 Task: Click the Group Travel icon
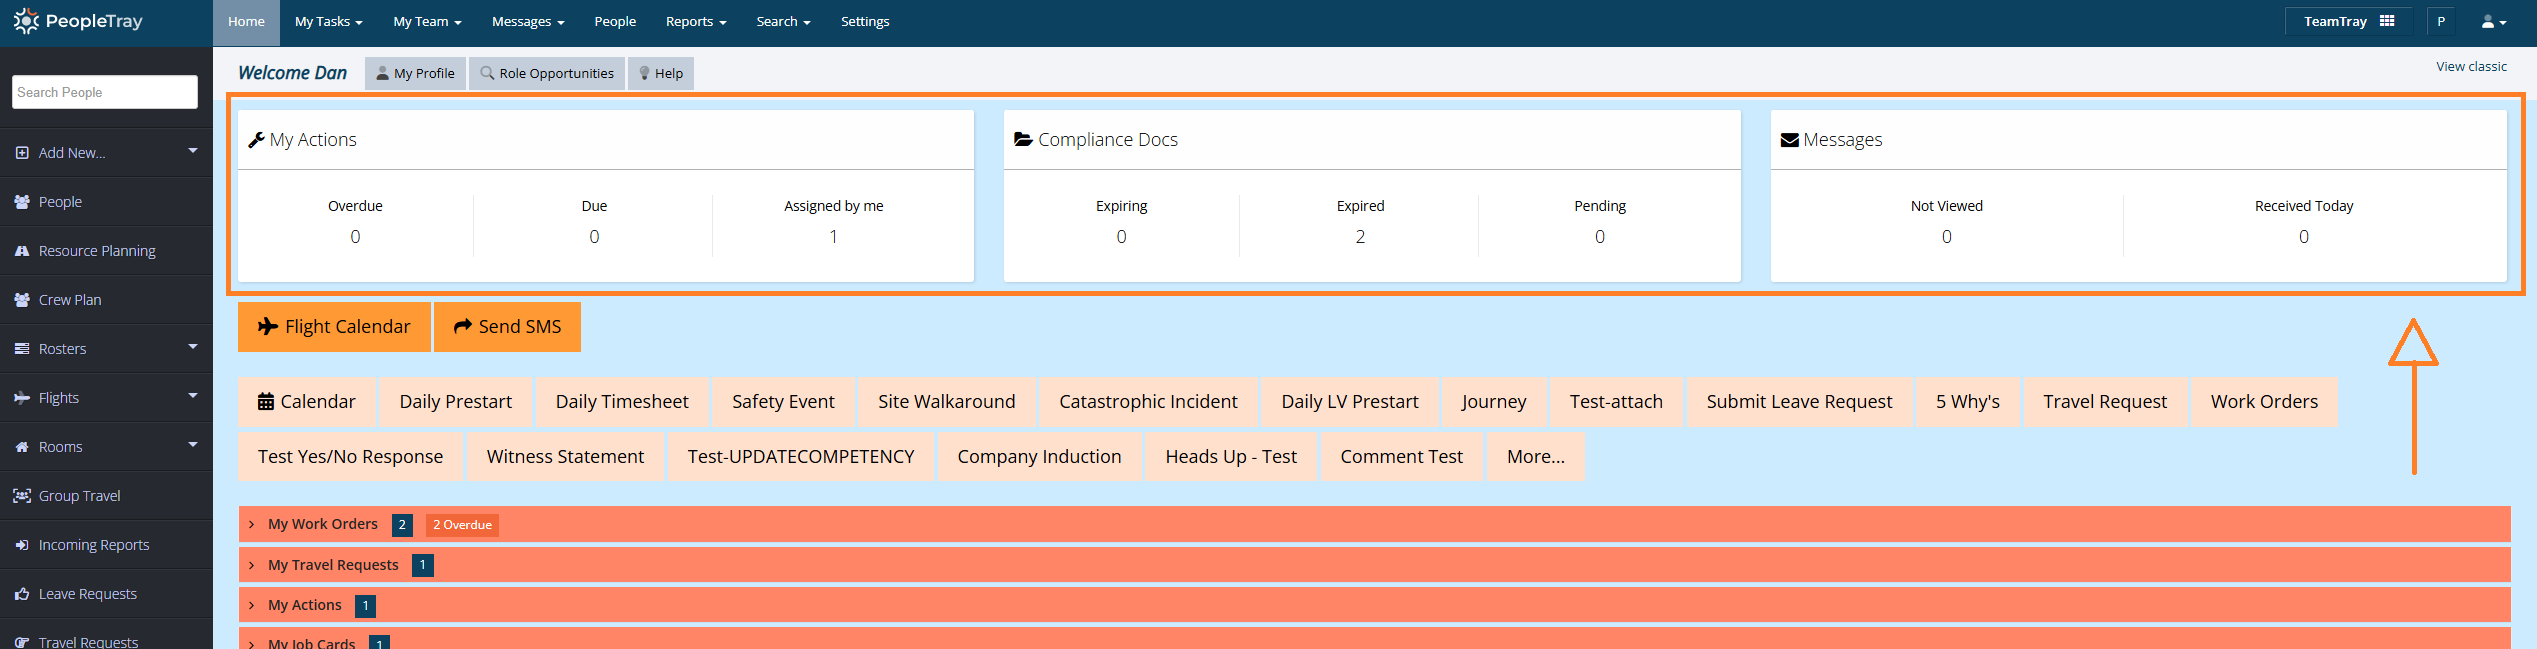click(x=22, y=496)
